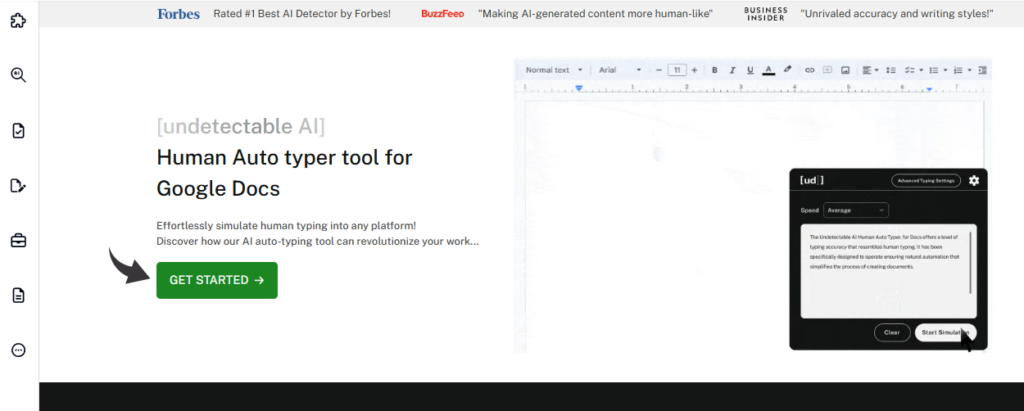
Task: Click the text document sidebar icon
Action: click(18, 295)
